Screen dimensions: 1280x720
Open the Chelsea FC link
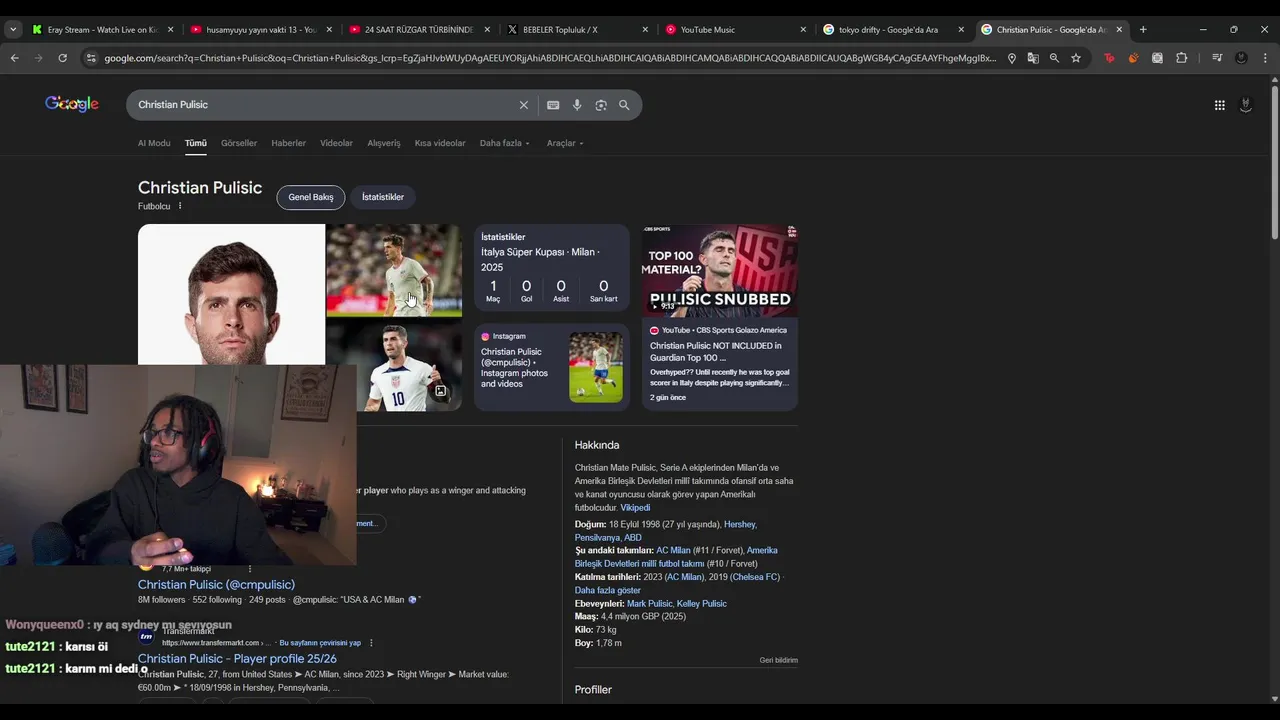click(755, 577)
